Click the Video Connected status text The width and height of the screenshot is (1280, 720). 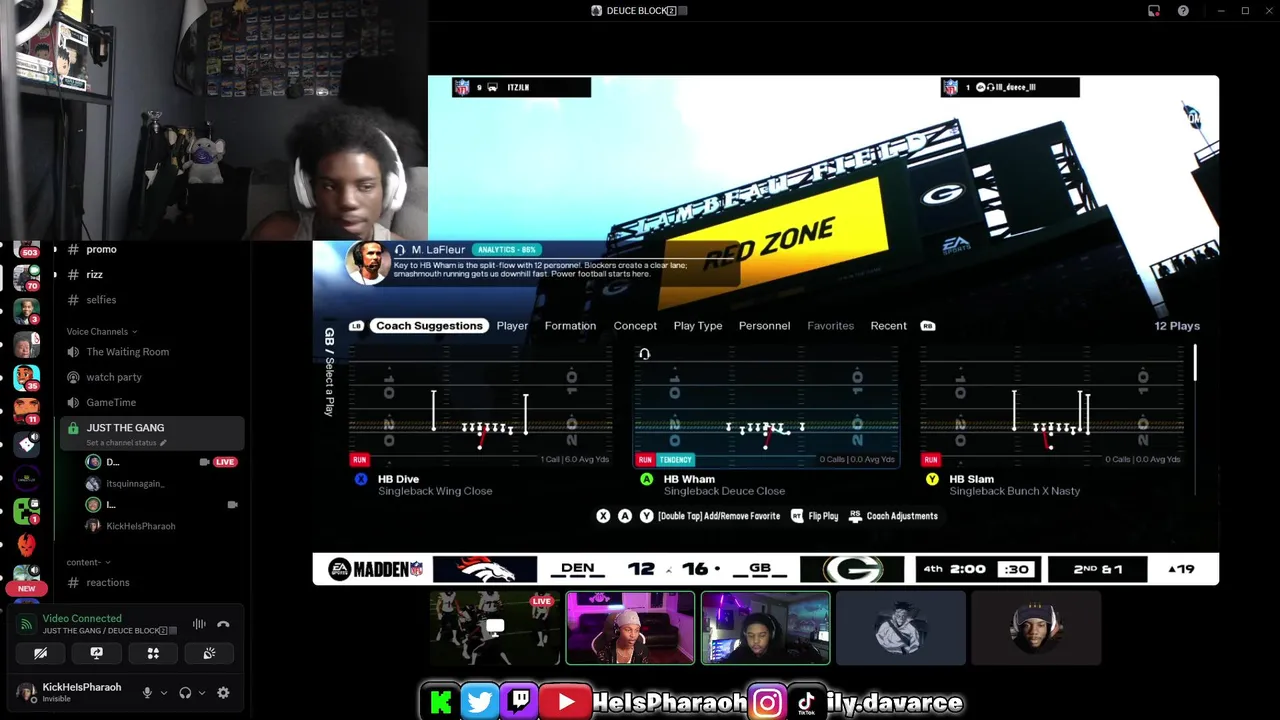82,618
